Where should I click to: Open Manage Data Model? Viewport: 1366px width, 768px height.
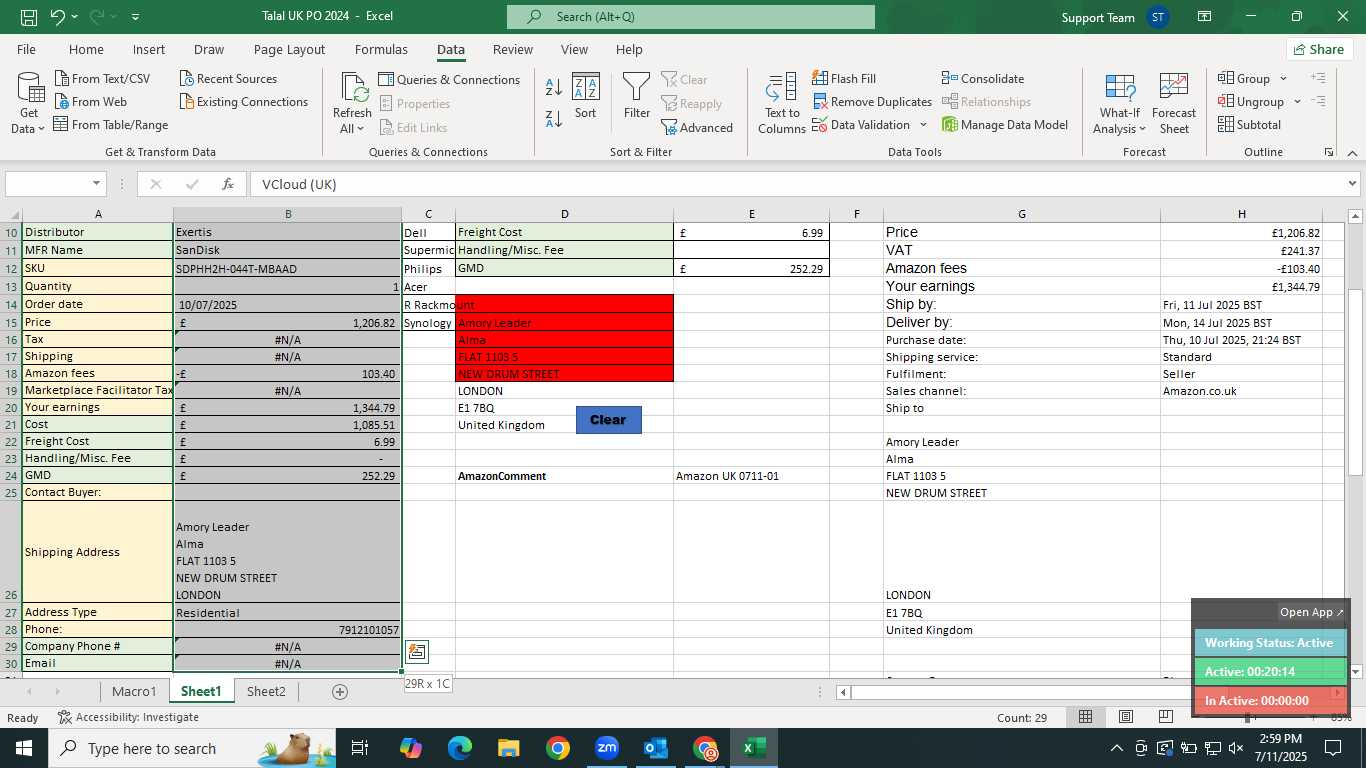(x=1005, y=125)
